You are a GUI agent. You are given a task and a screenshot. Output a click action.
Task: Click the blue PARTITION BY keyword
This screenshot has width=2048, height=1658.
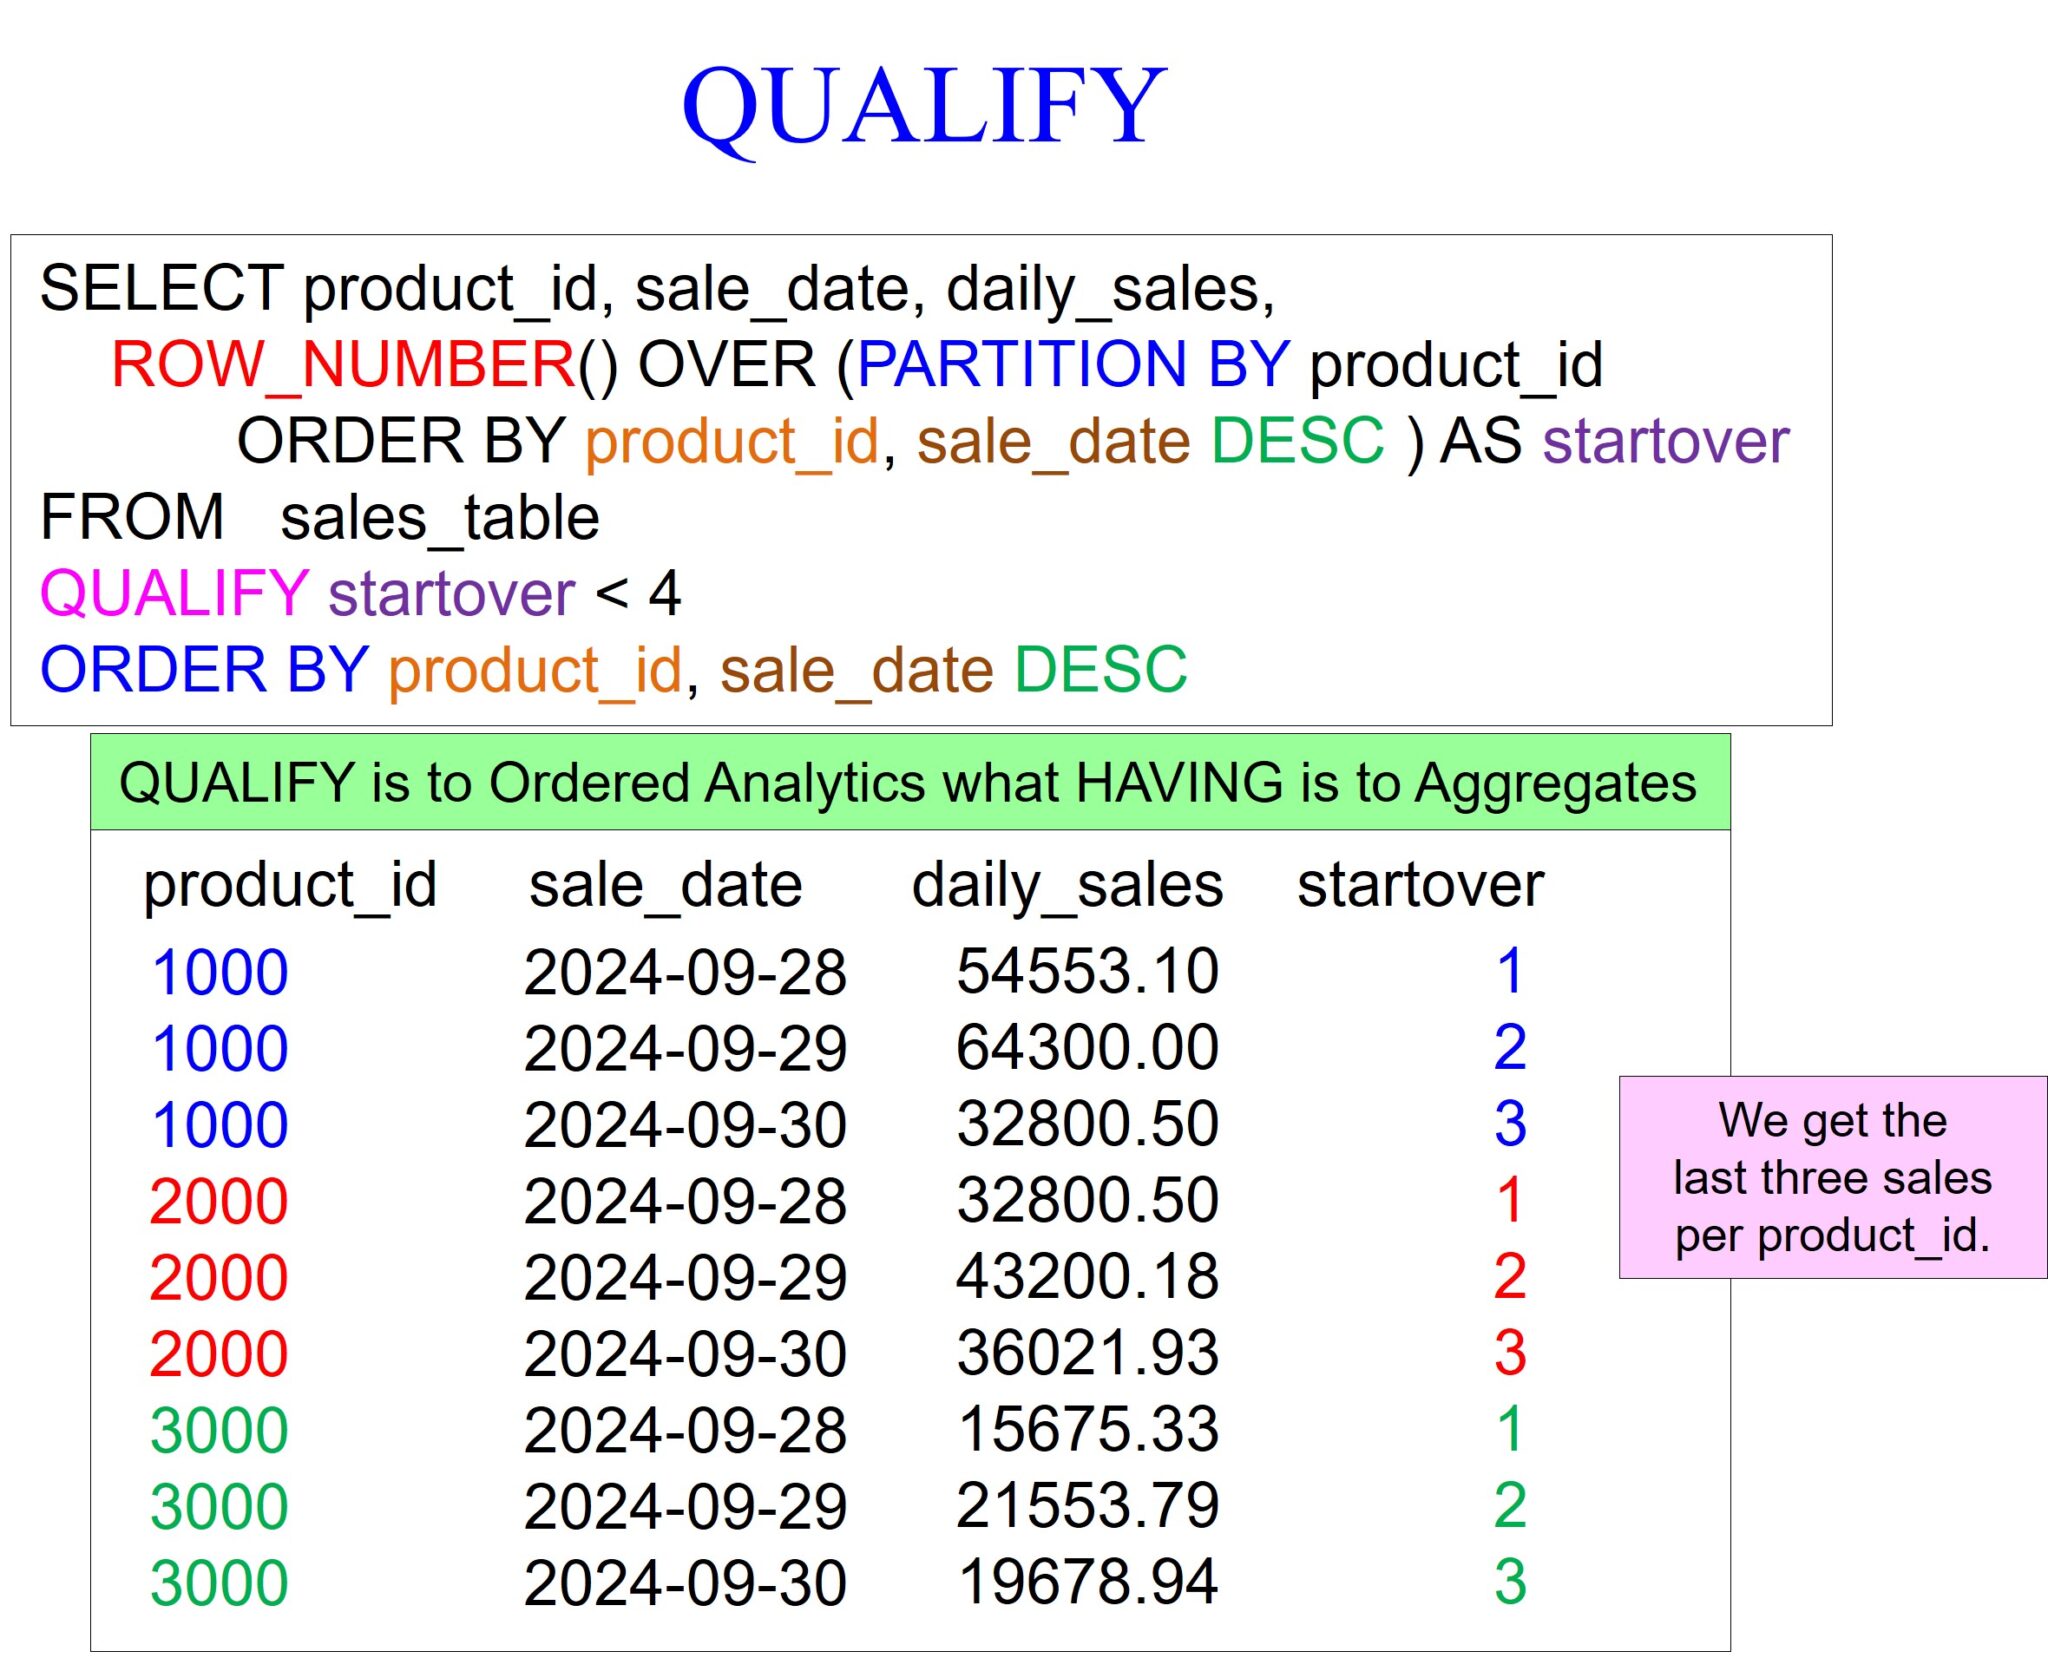click(x=1073, y=364)
